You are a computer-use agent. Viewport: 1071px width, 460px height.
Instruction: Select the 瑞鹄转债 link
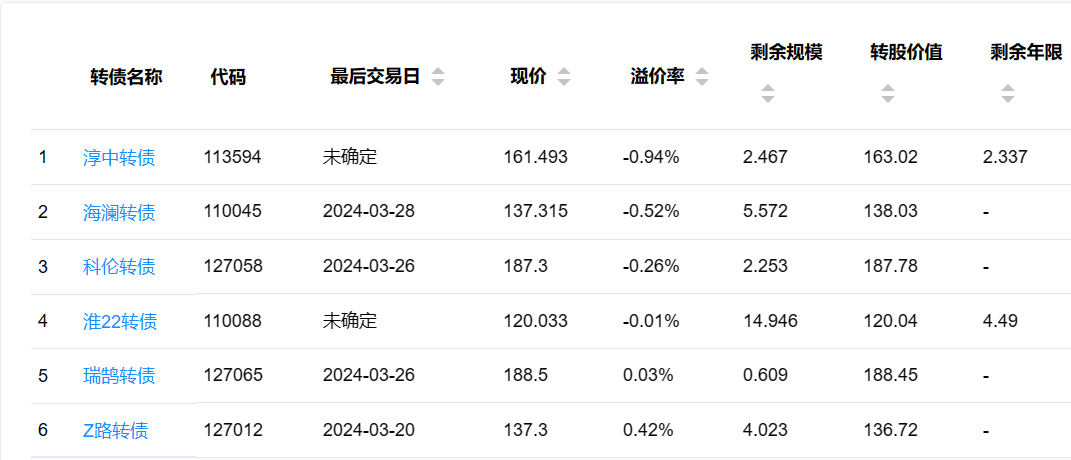pyautogui.click(x=119, y=376)
